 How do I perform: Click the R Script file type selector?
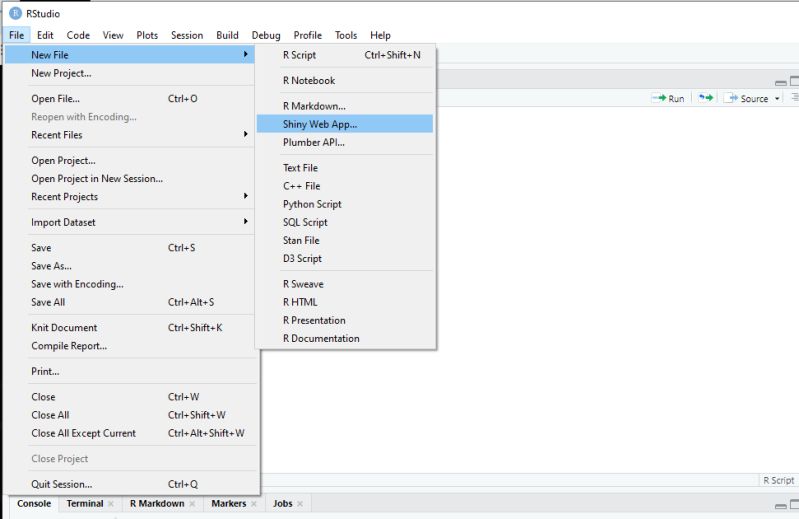click(x=778, y=480)
